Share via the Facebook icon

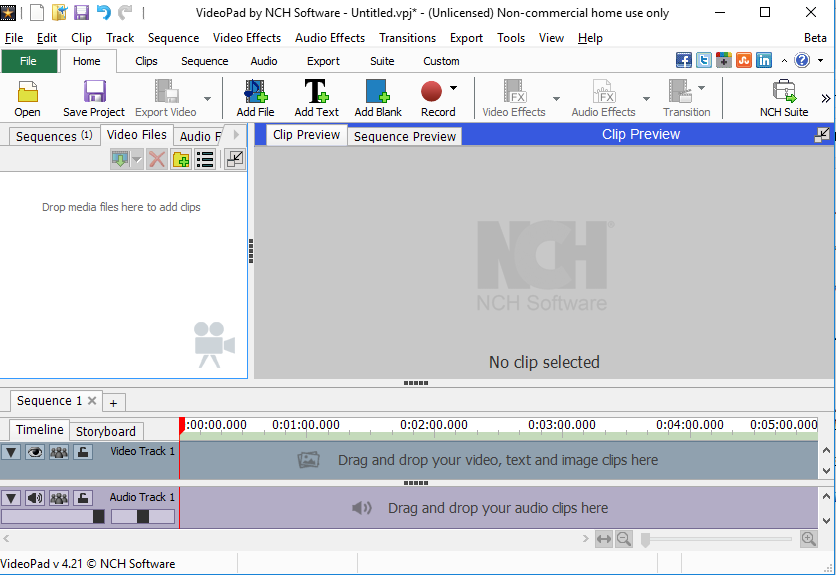pos(684,60)
